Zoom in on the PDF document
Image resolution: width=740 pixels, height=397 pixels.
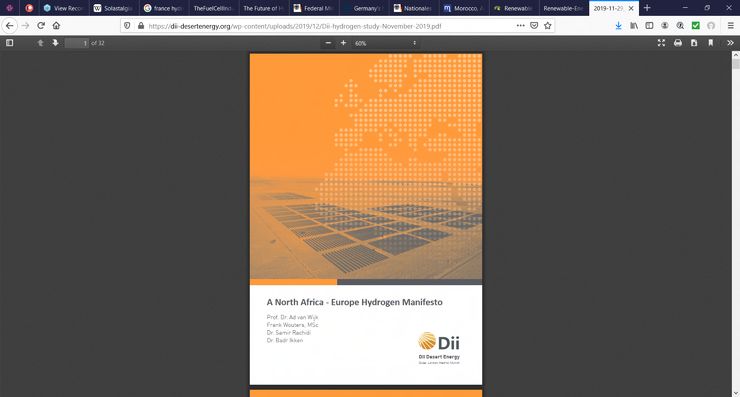(x=344, y=43)
